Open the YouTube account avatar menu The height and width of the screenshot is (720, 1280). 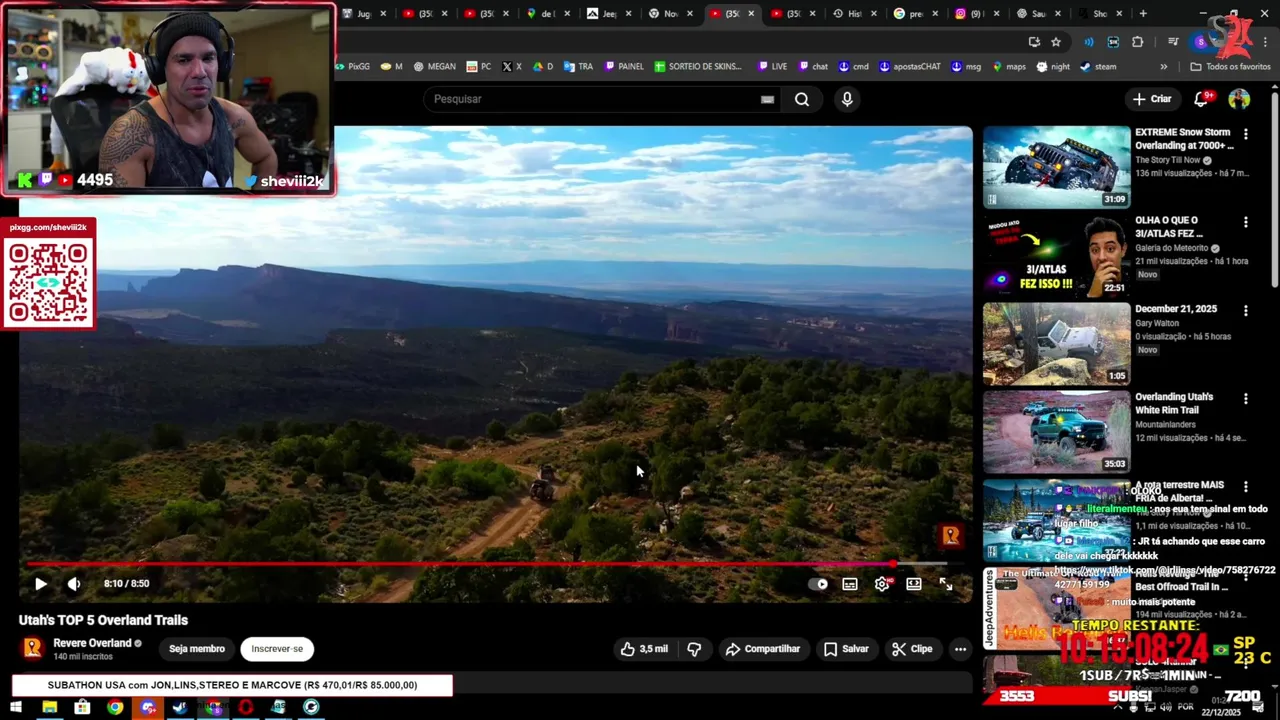1239,99
